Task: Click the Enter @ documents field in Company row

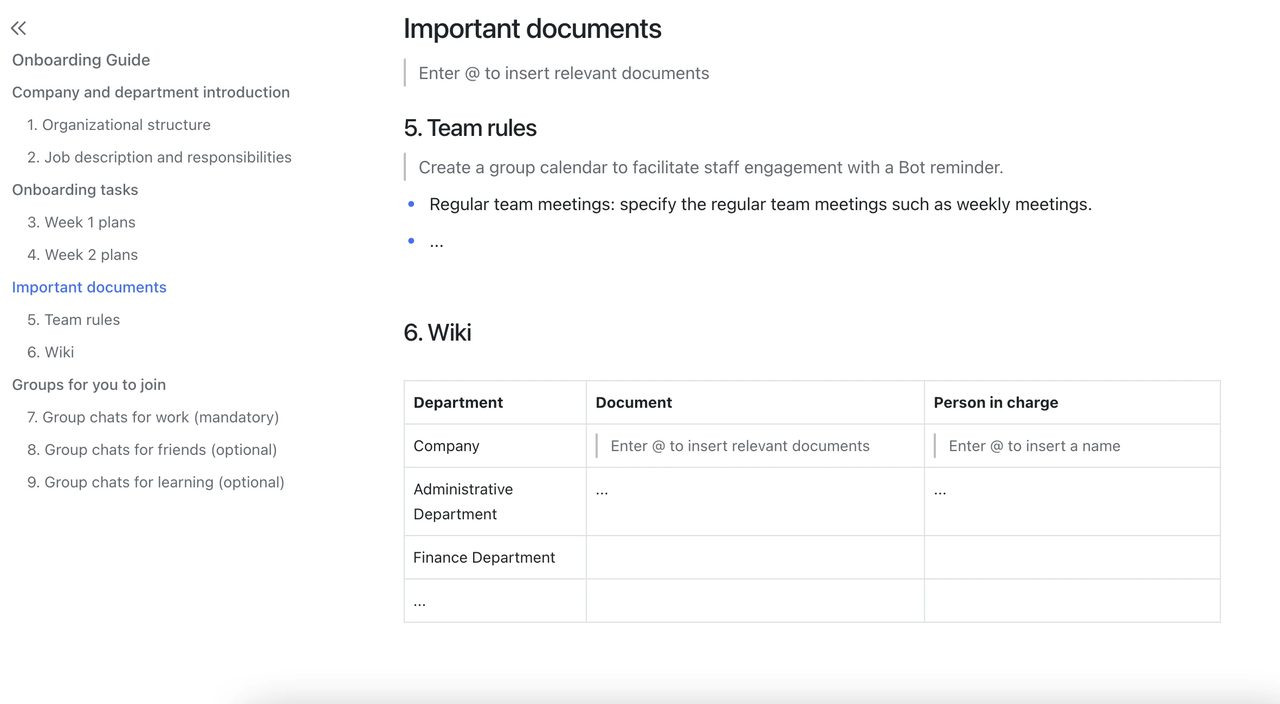Action: point(740,446)
